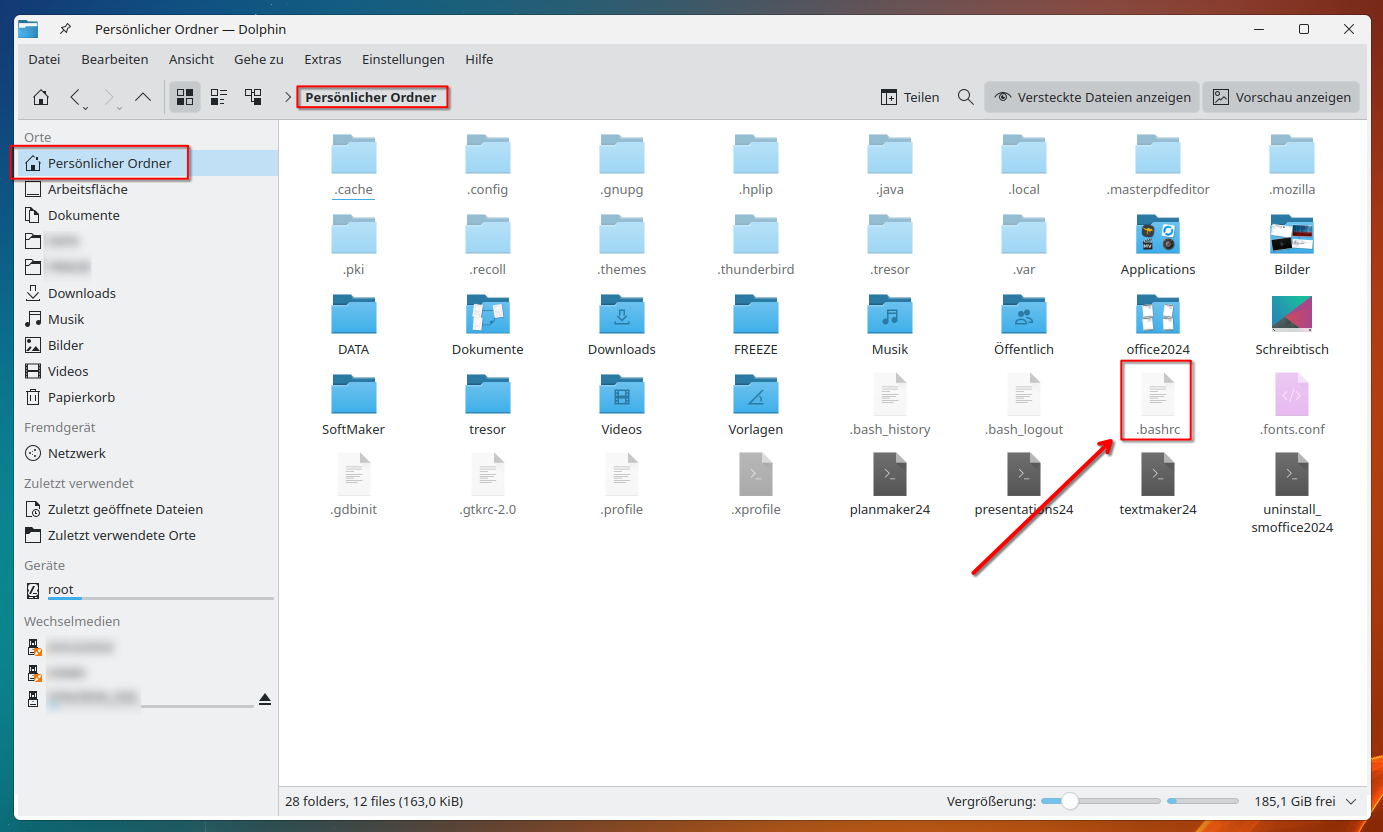Open the Ansicht menu
This screenshot has height=832, width=1383.
pos(191,59)
